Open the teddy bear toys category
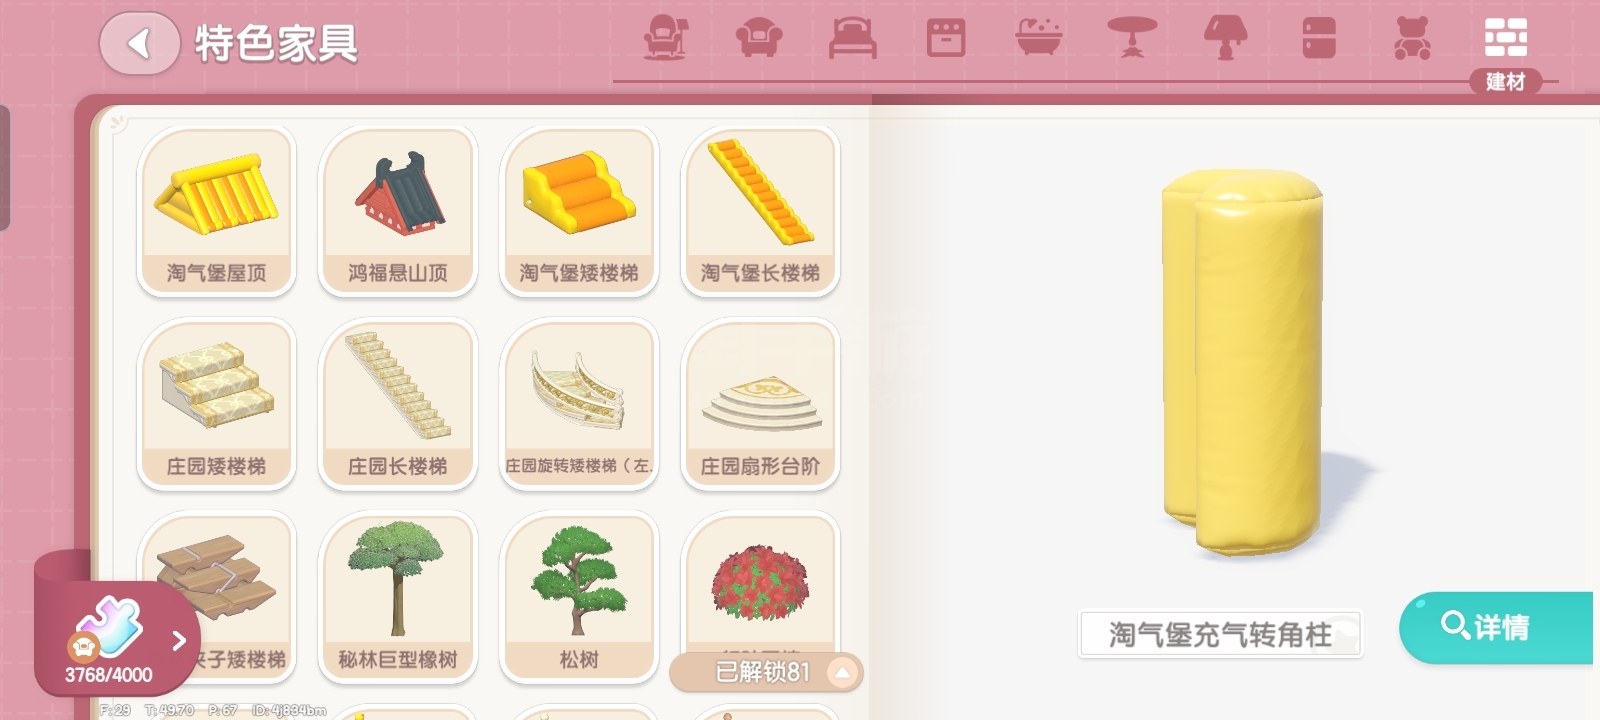The image size is (1600, 720). click(1412, 38)
